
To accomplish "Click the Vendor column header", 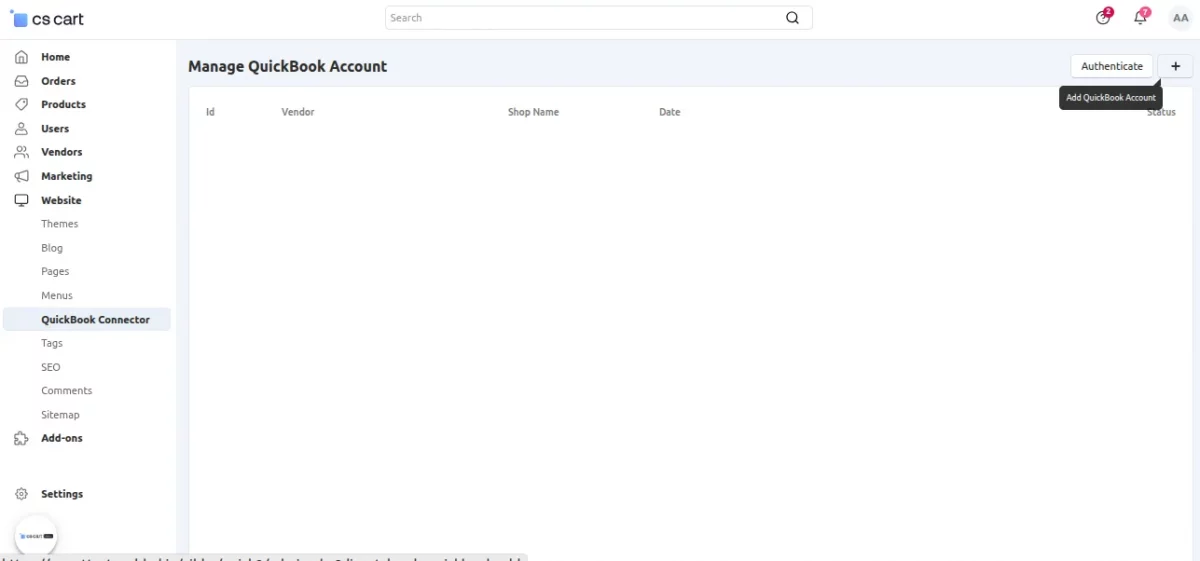I will pos(298,112).
